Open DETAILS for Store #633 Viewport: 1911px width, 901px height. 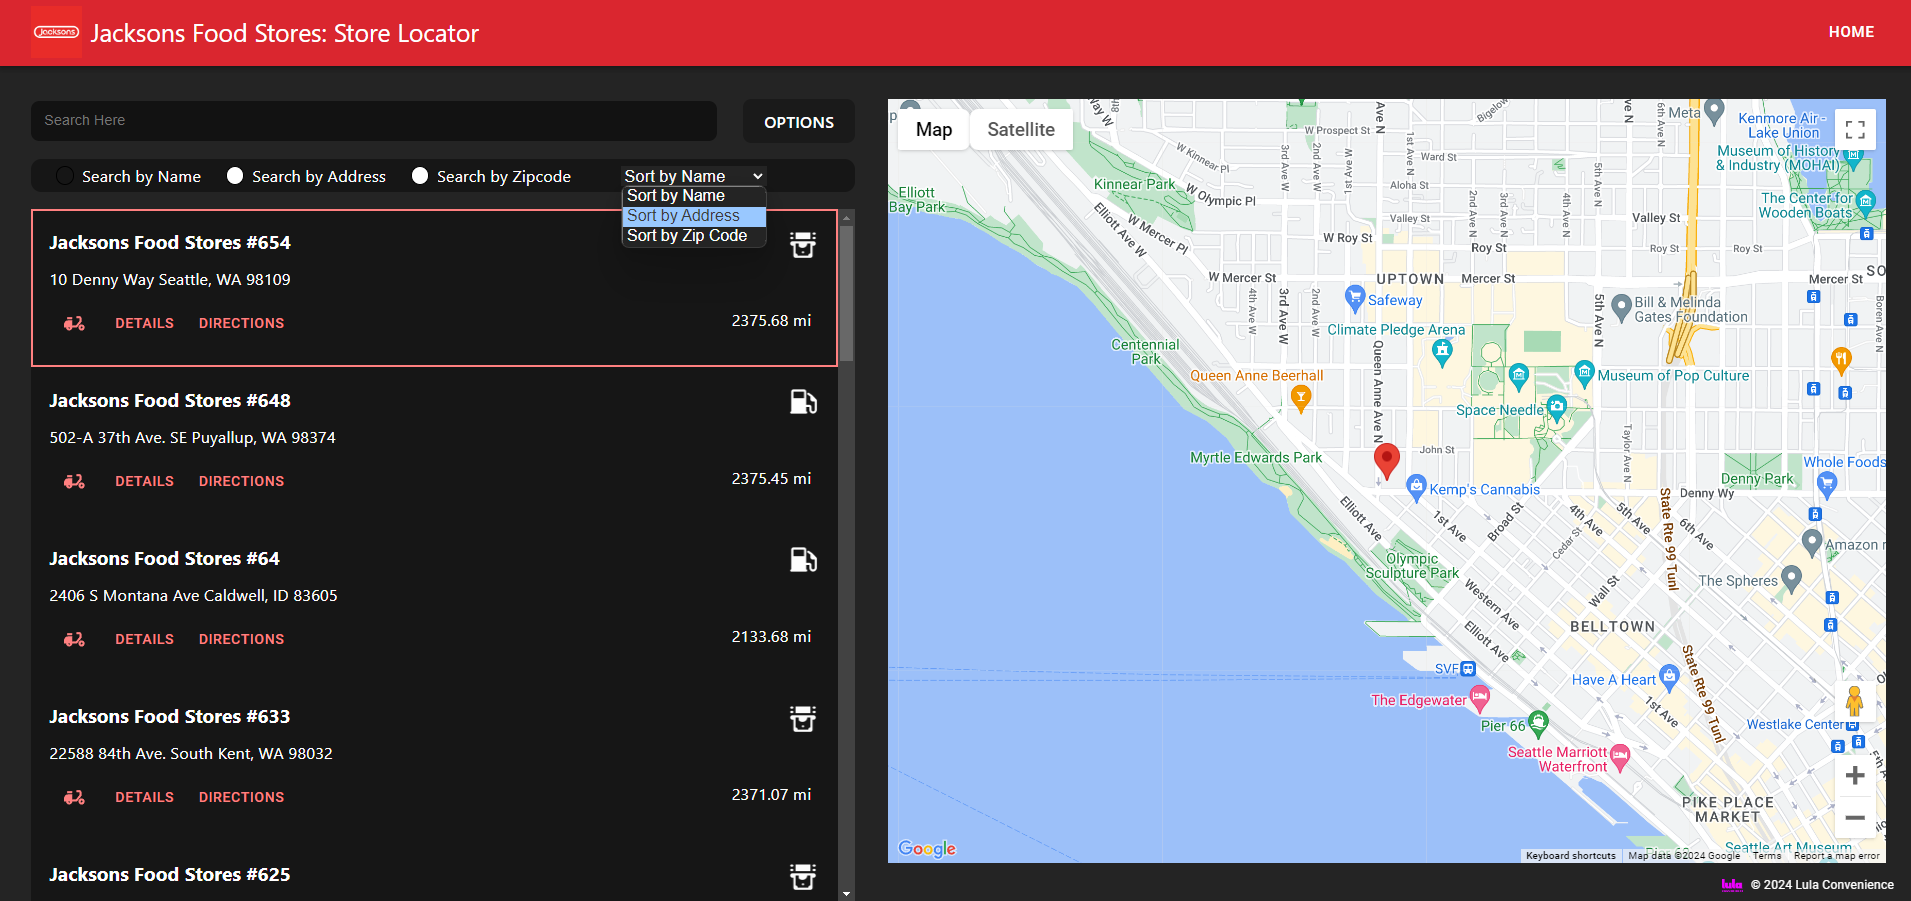coord(144,797)
